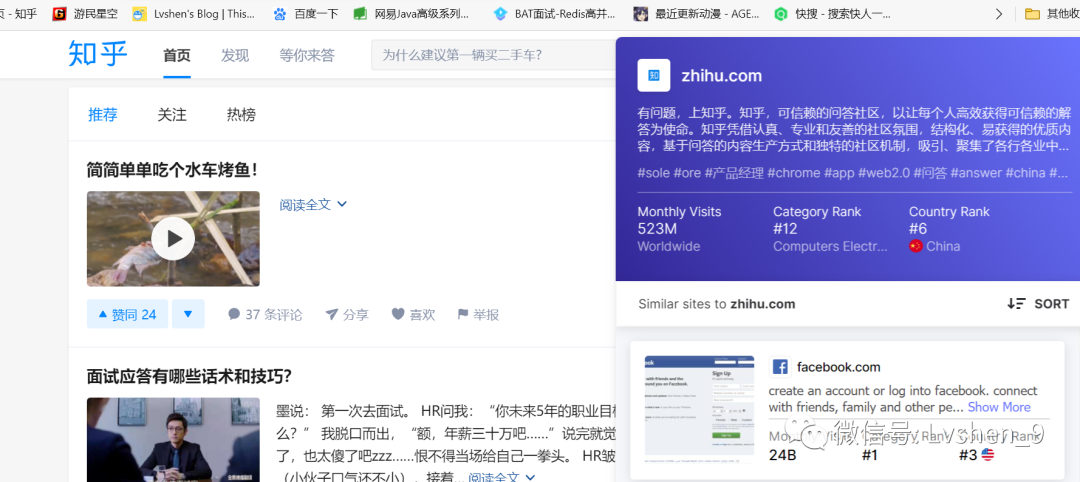
Task: Click the 举报 flag button
Action: pyautogui.click(x=479, y=315)
